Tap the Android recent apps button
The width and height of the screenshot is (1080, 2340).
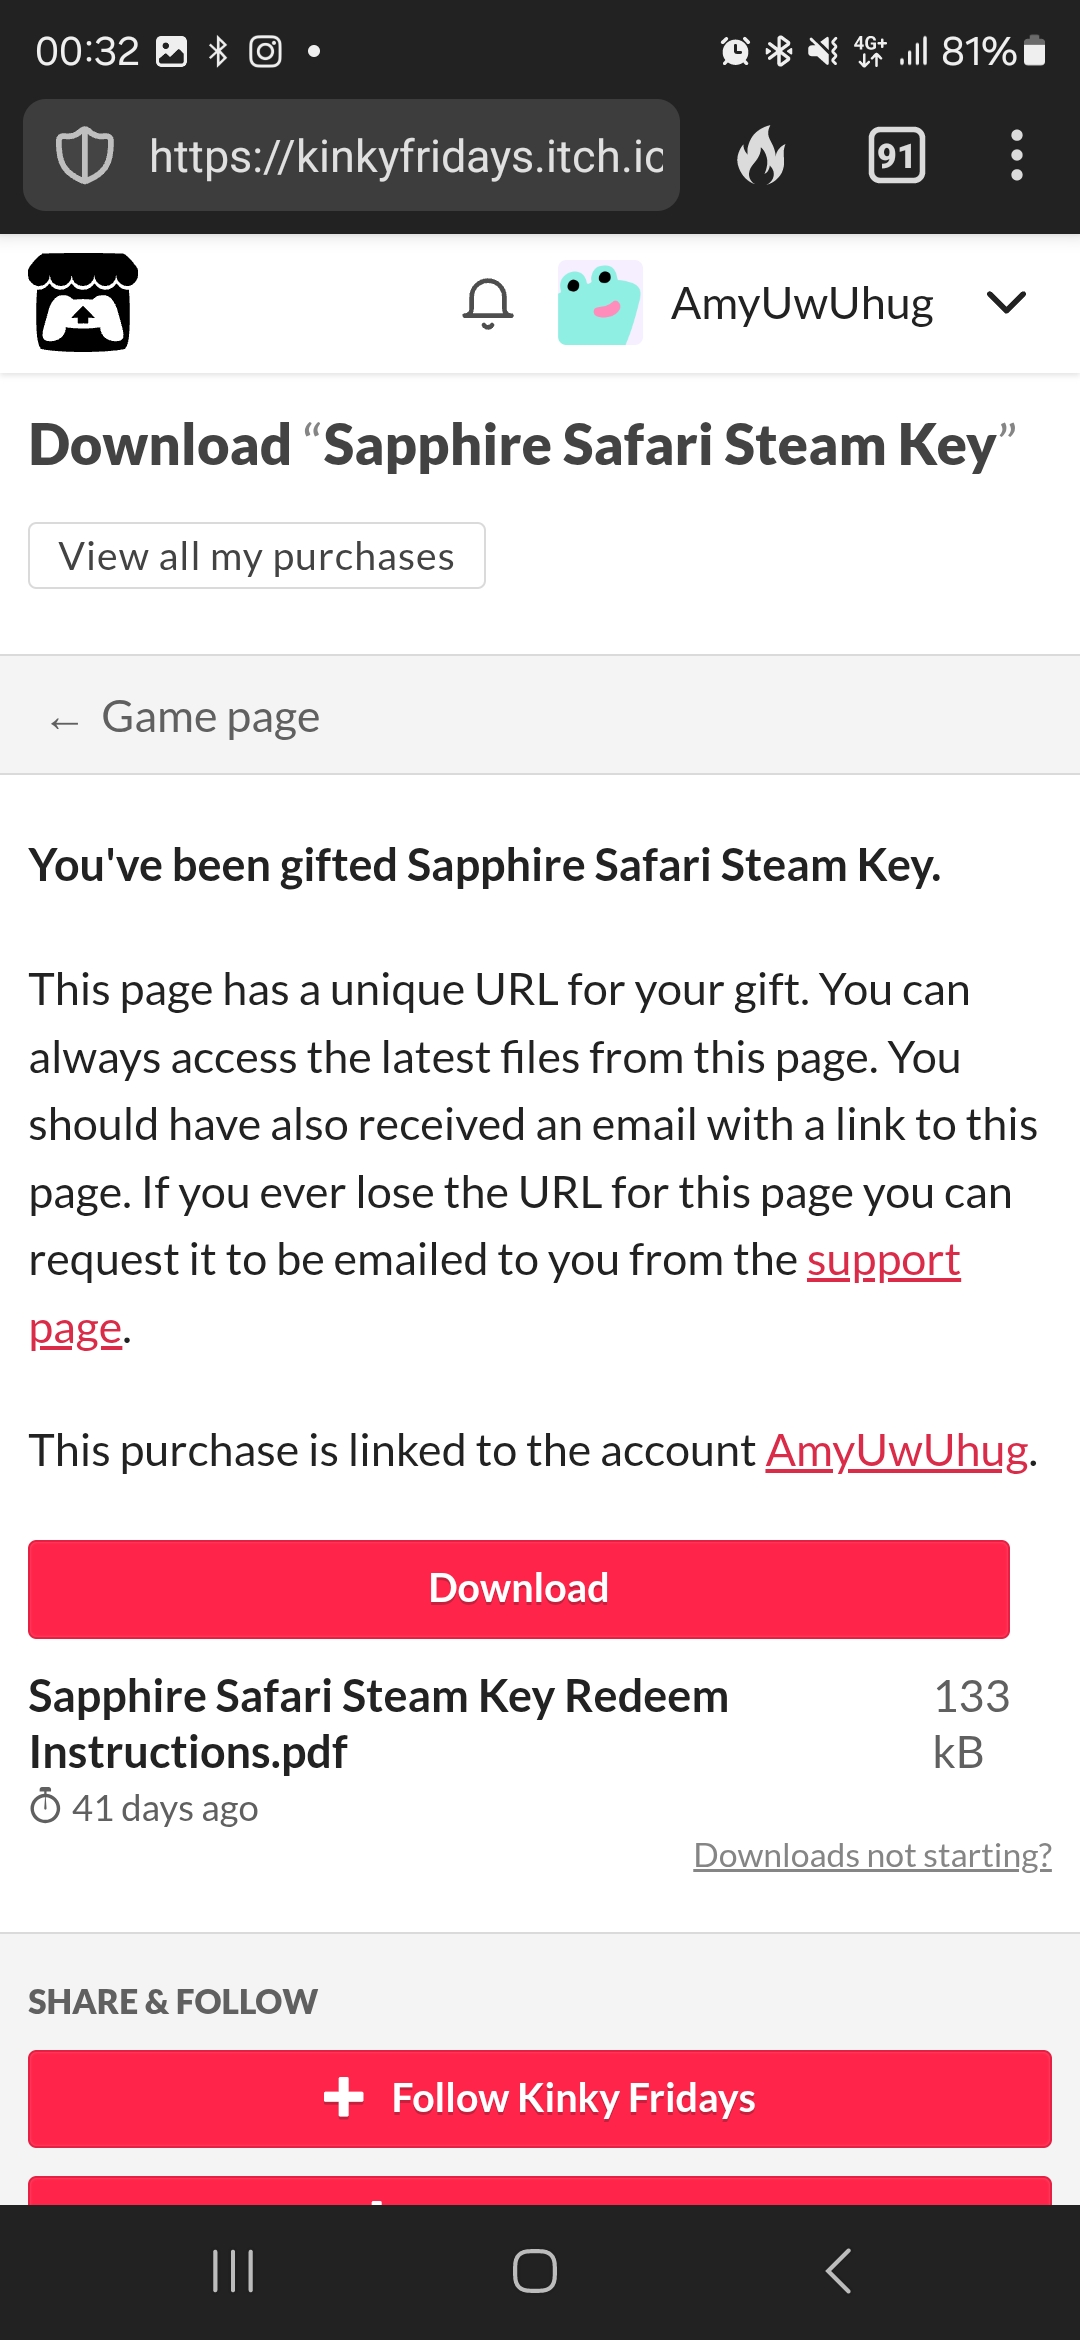pyautogui.click(x=233, y=2271)
